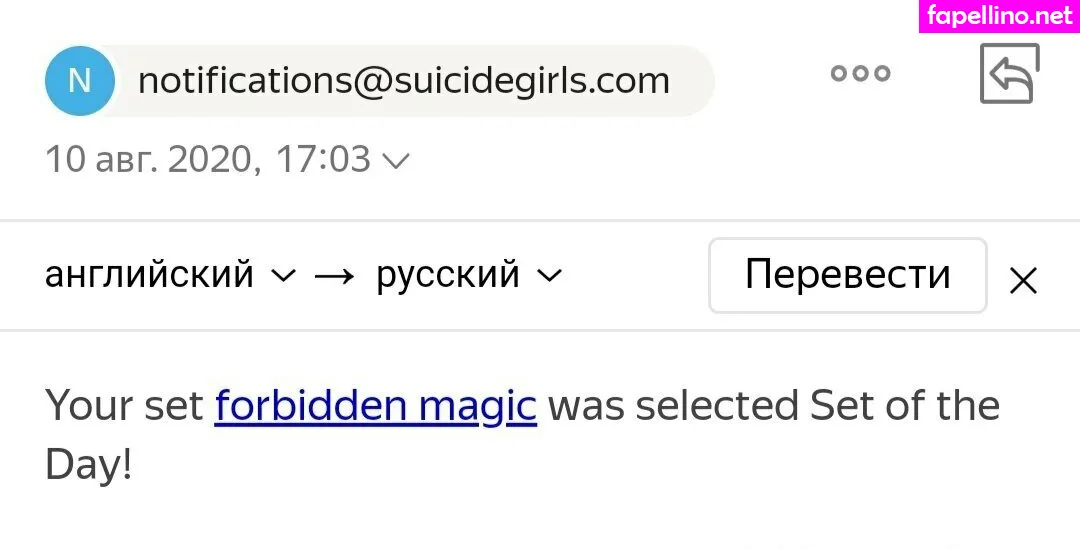Screen dimensions: 1080x549
Task: Click the fapellino.net watermark label
Action: (999, 16)
